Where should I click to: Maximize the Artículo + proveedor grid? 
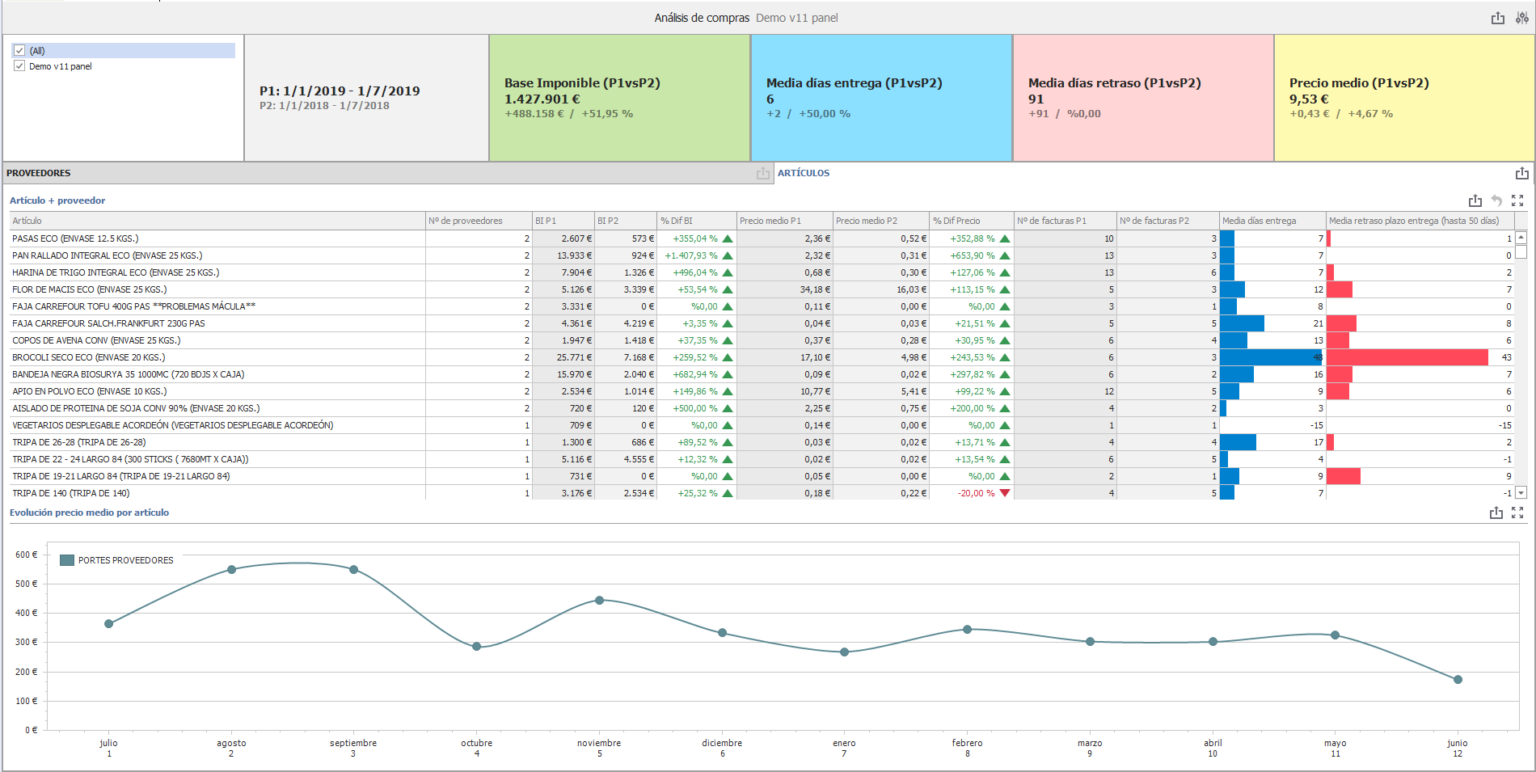1518,200
